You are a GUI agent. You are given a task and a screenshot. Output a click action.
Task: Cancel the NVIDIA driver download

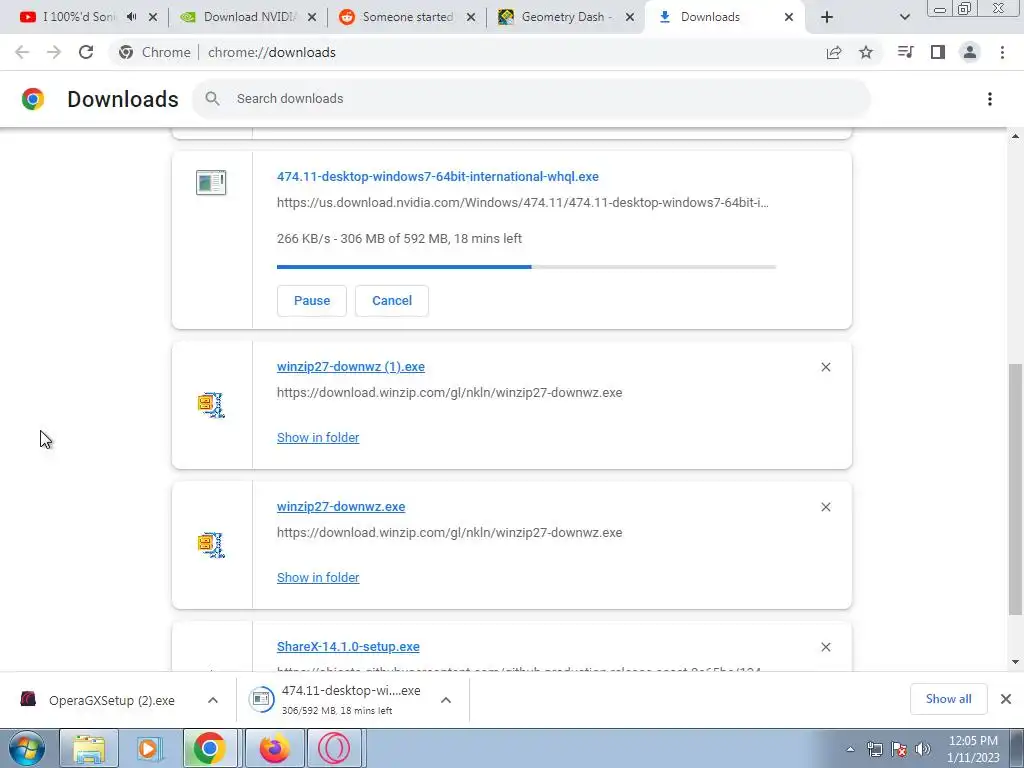pos(392,300)
